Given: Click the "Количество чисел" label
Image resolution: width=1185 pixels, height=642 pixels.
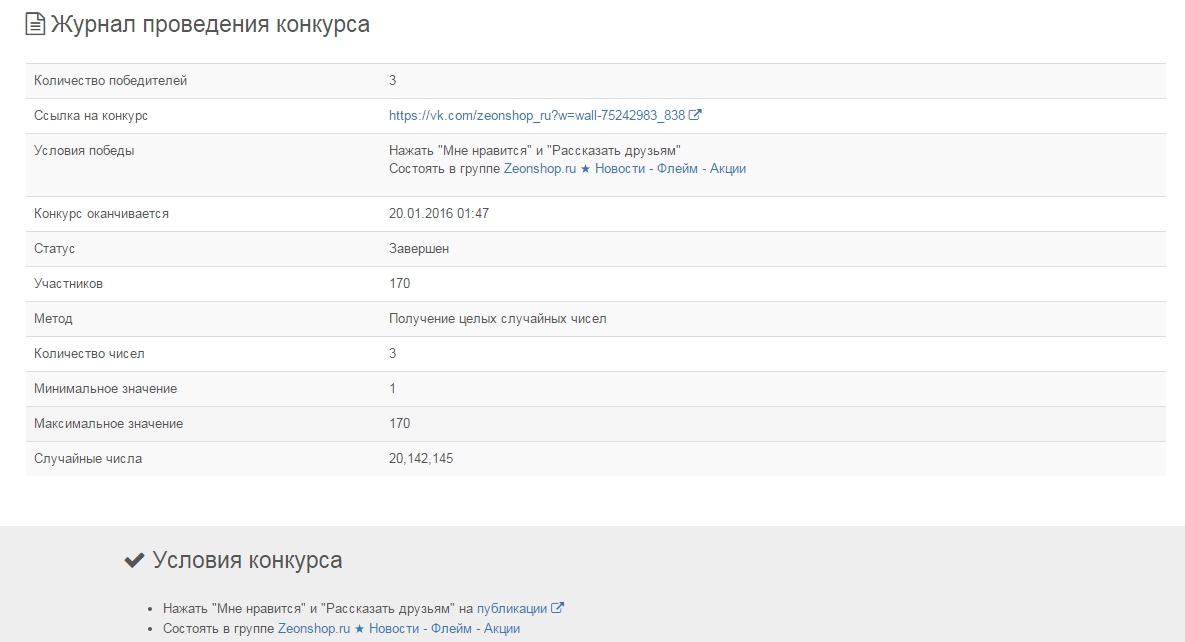Looking at the screenshot, I should point(89,354).
